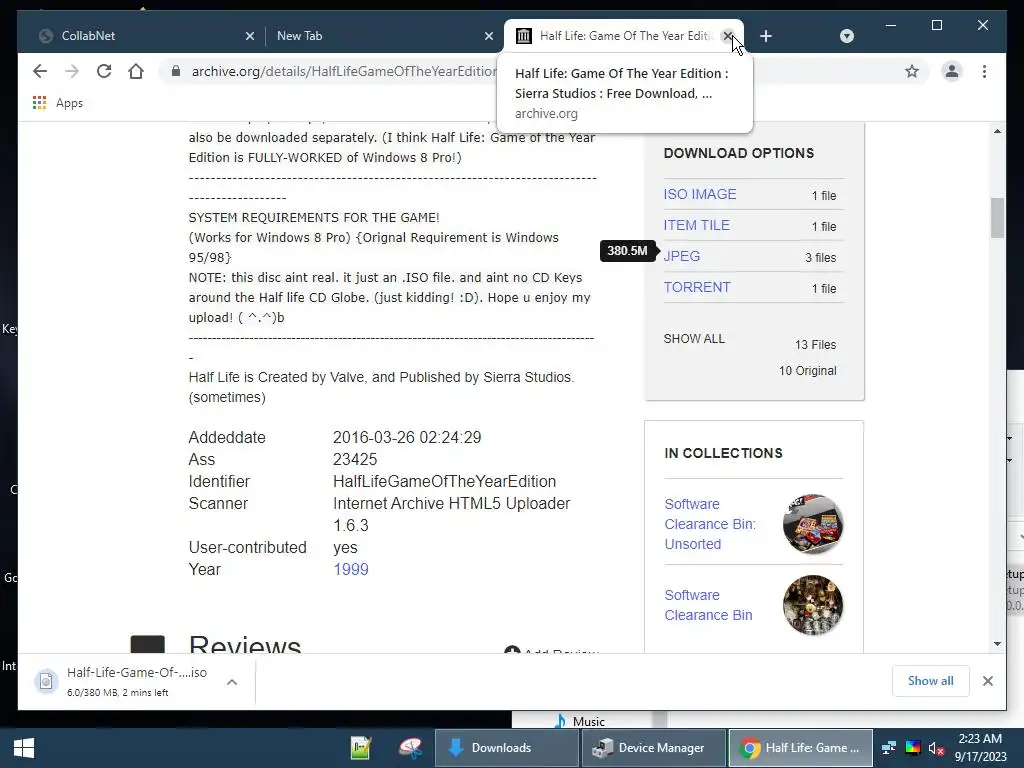
Task: Click the Reviews section icon
Action: click(x=148, y=644)
